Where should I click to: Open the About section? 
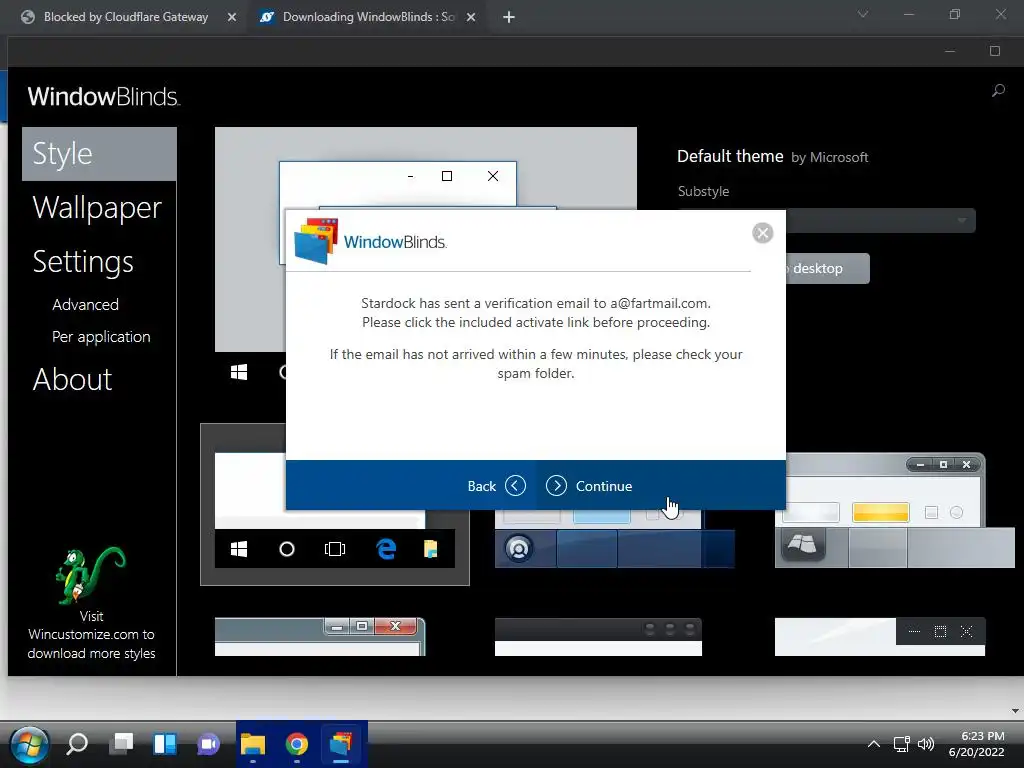coord(72,379)
